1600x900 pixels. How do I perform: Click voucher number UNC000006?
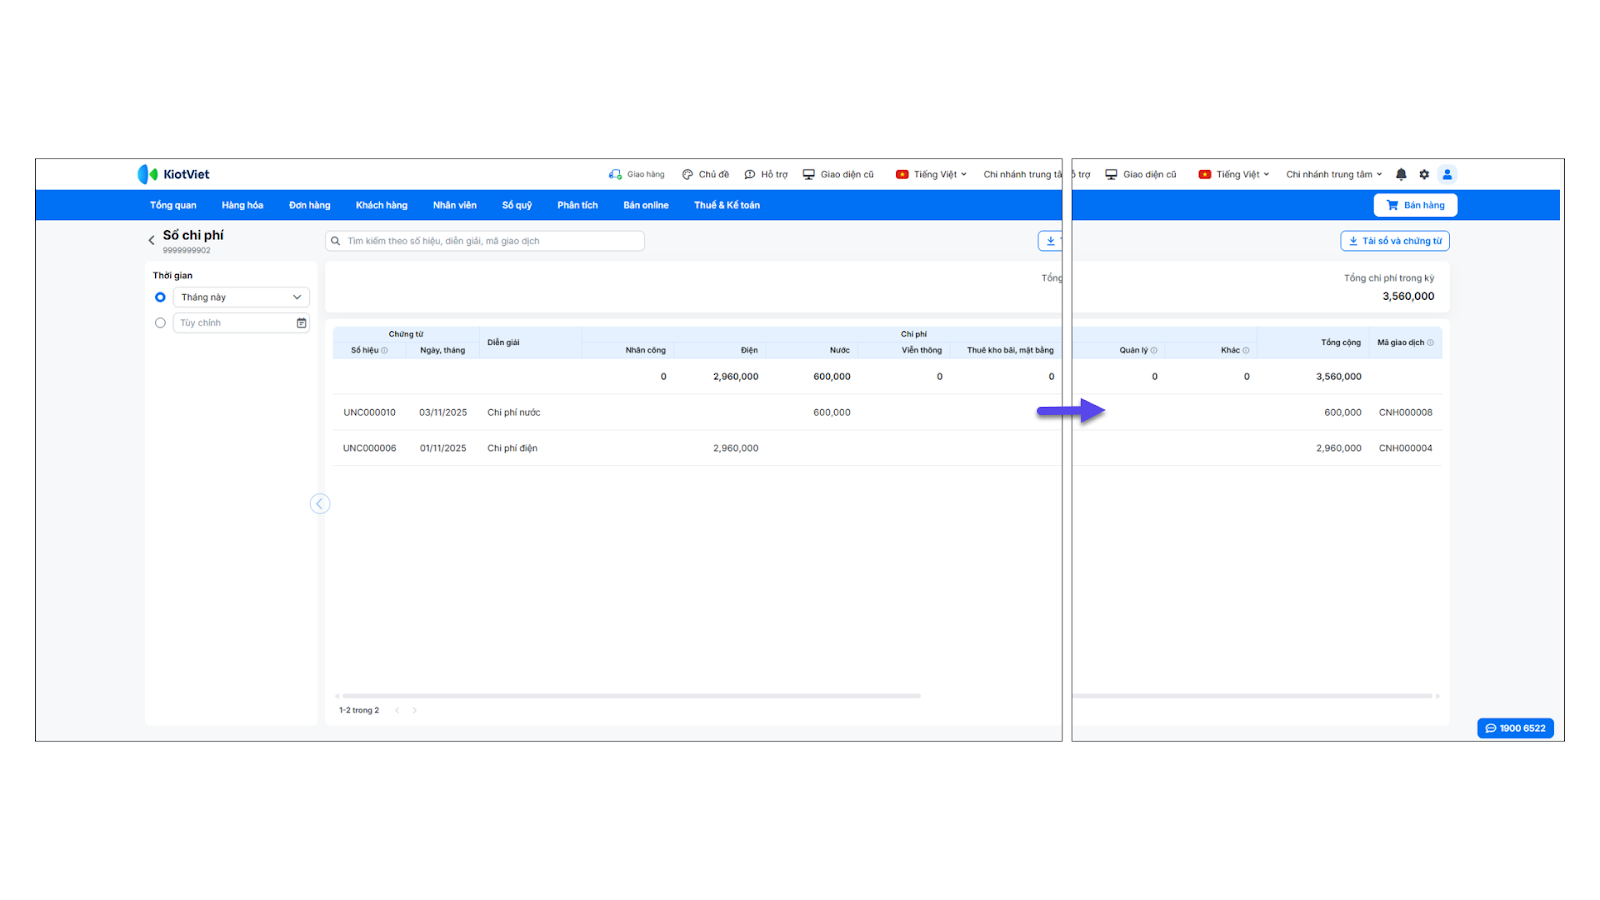tap(370, 448)
